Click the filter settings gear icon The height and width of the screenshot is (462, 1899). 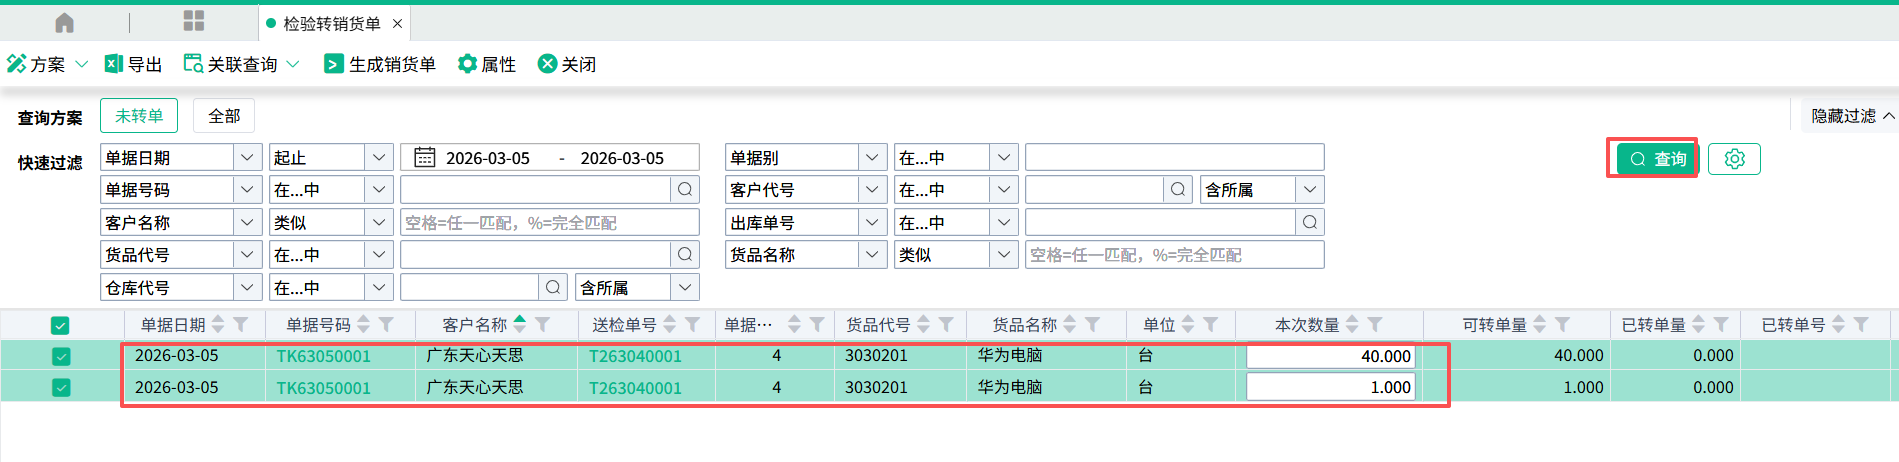pos(1734,159)
